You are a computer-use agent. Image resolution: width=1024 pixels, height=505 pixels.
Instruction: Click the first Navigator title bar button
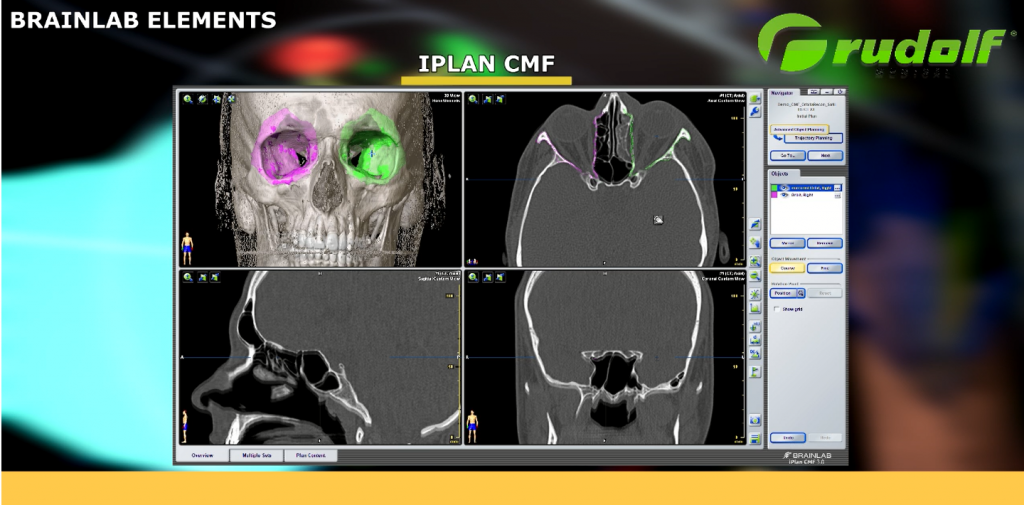(814, 92)
